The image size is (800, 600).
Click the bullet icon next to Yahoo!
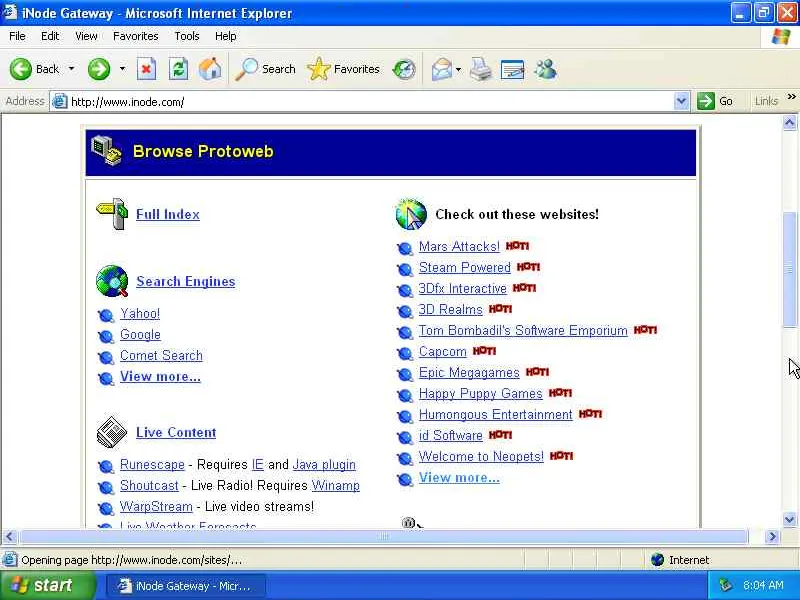pyautogui.click(x=106, y=315)
